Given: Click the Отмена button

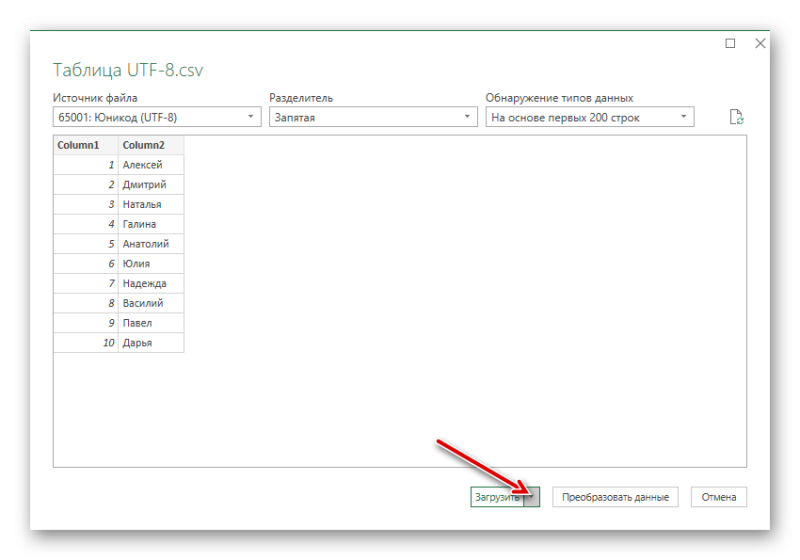Looking at the screenshot, I should [718, 497].
